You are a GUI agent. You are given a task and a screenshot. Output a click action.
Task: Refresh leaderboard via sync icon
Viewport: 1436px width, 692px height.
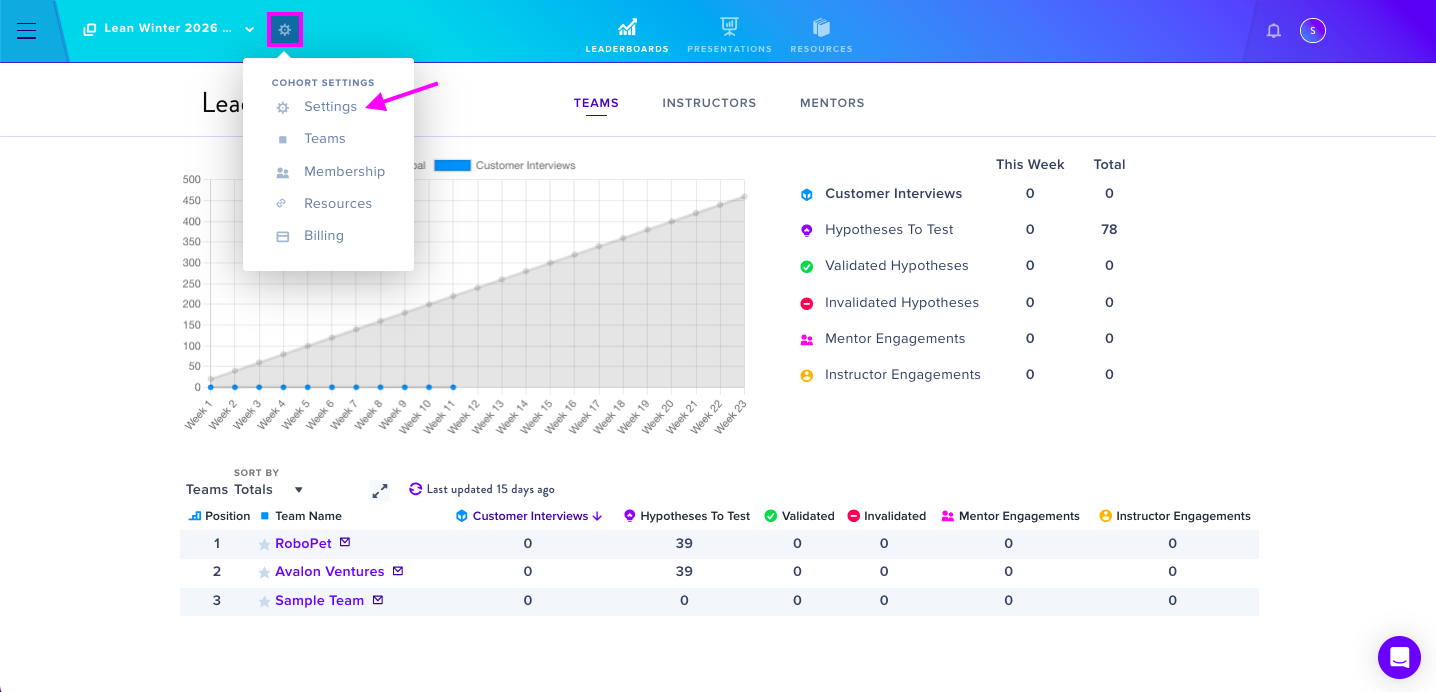[x=416, y=489]
